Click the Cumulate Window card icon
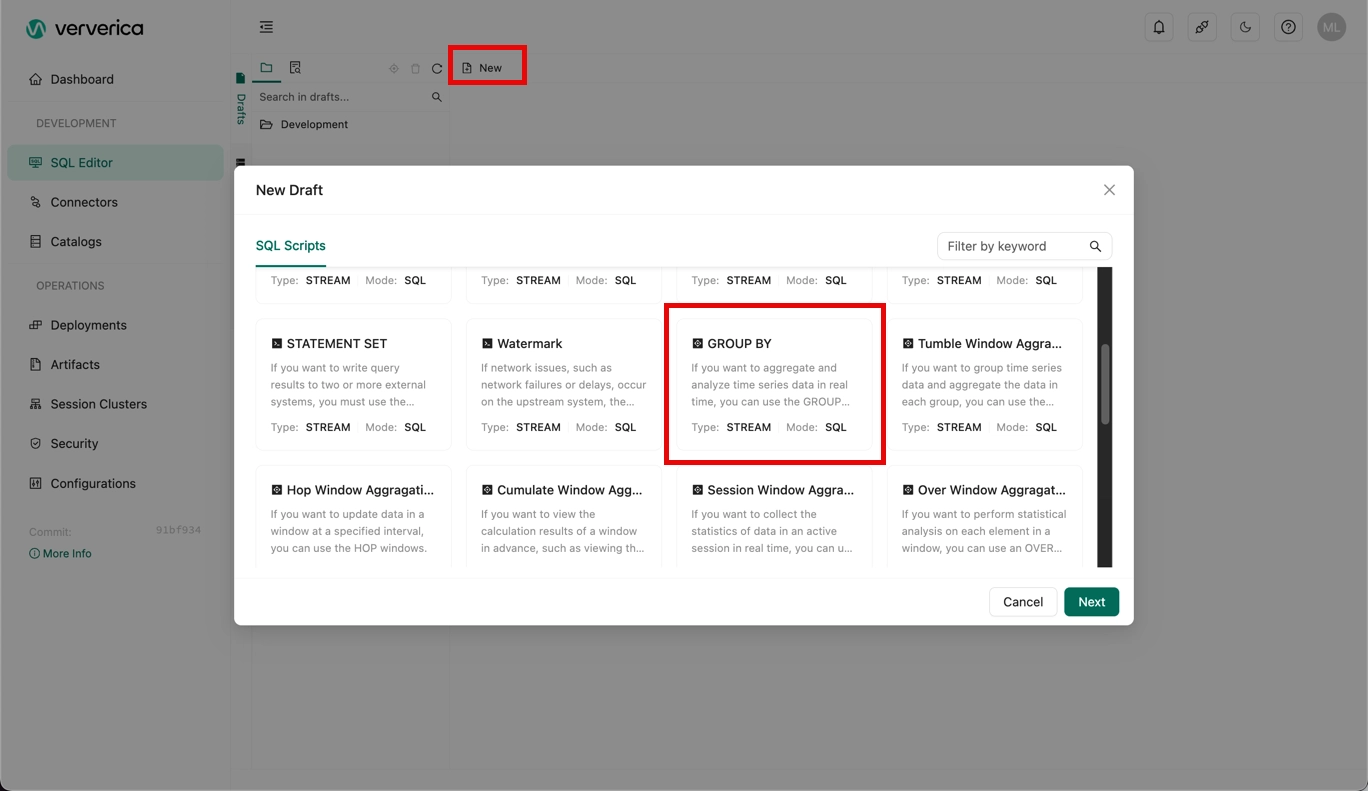1368x791 pixels. (x=487, y=490)
